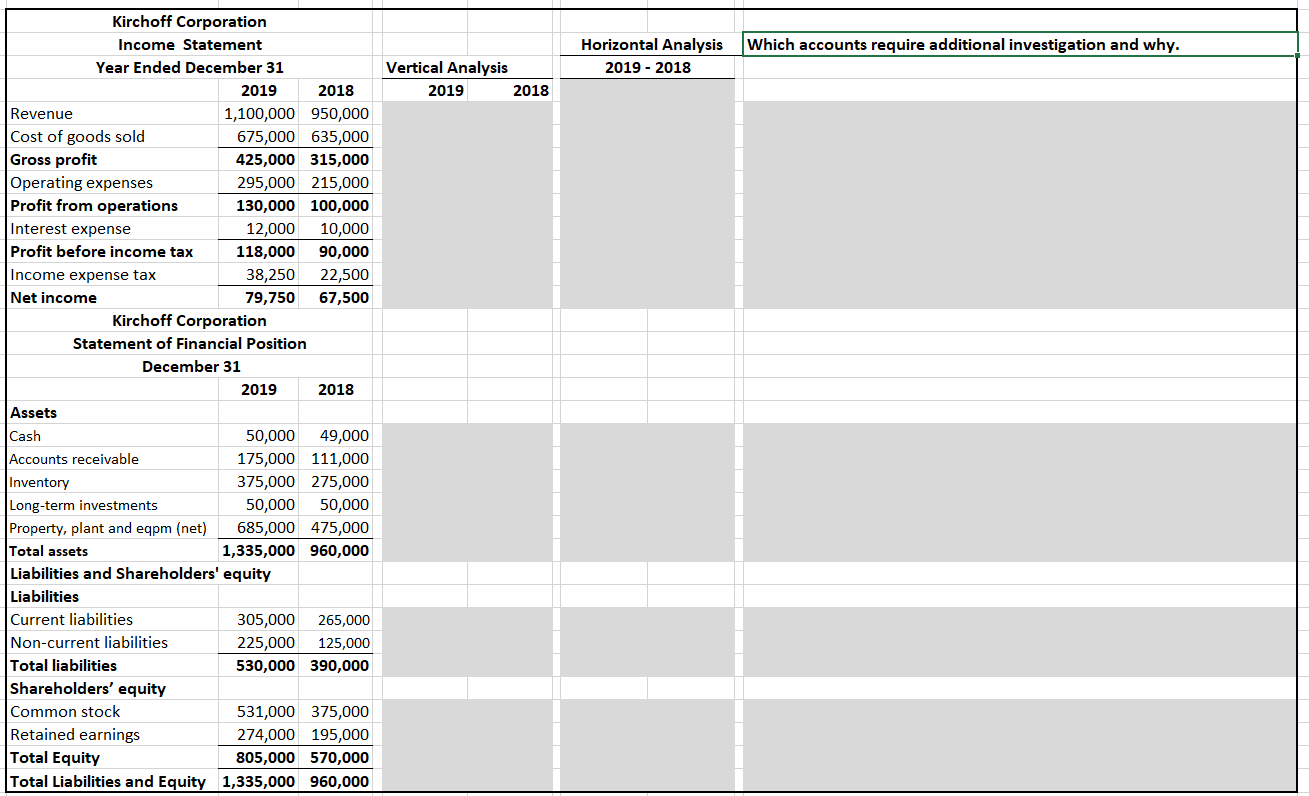Click the Horizontal Analysis header cell
Screen dimensions: 1309x796
coord(651,45)
